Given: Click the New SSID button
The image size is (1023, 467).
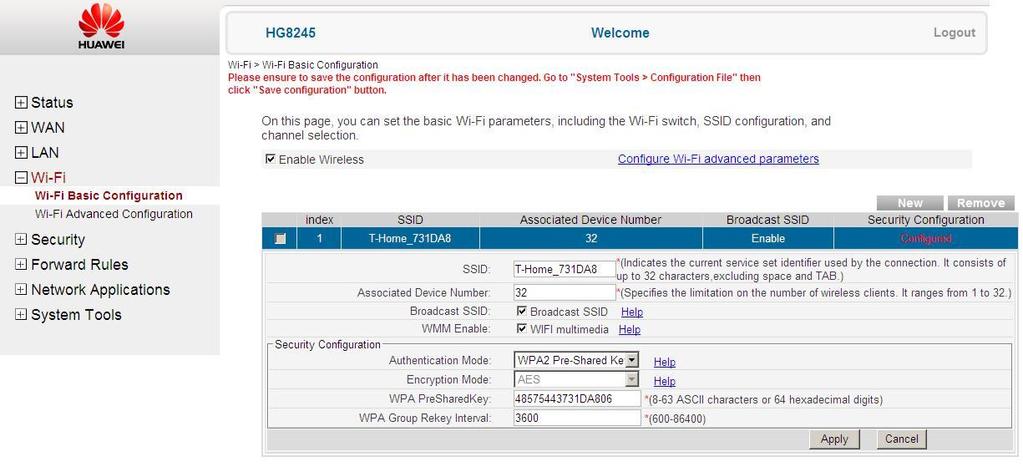Looking at the screenshot, I should tap(910, 203).
